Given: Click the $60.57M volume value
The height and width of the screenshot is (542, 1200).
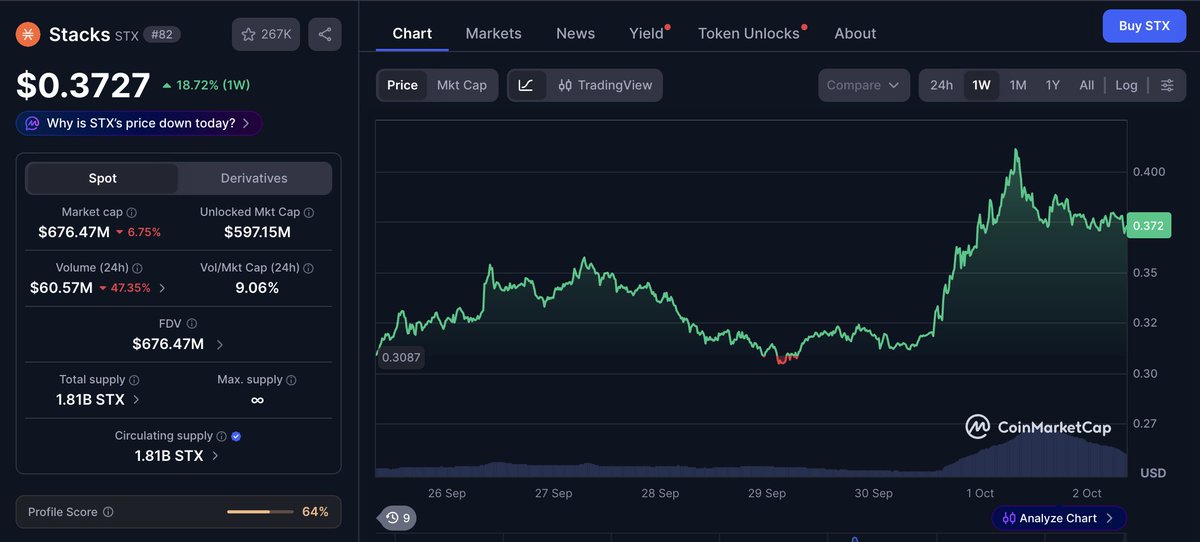Looking at the screenshot, I should [x=61, y=288].
